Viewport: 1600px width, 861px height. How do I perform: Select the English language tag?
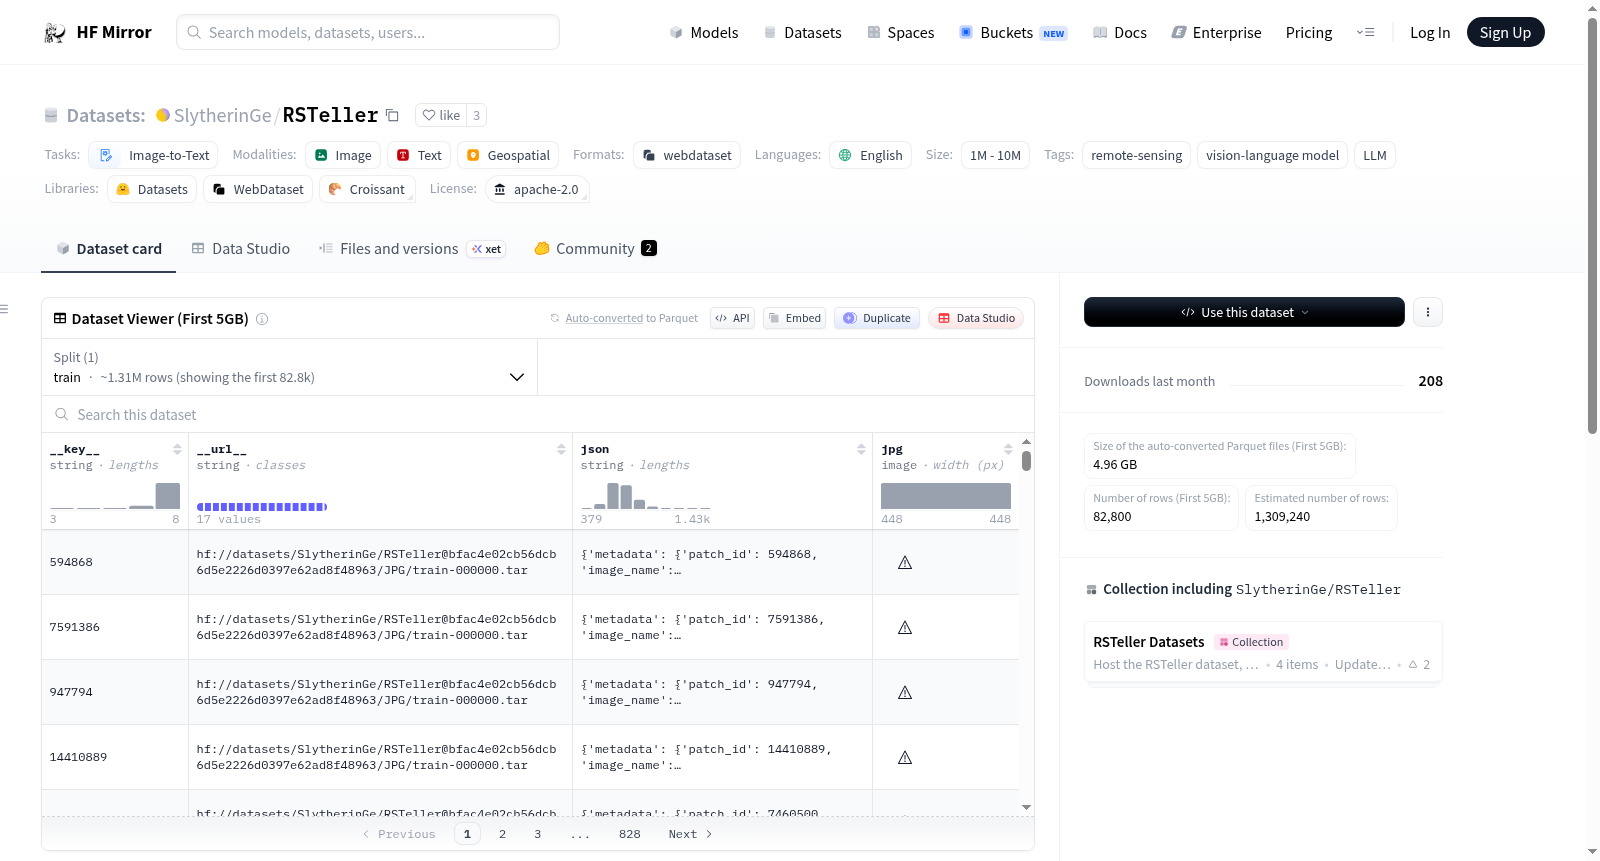click(870, 155)
